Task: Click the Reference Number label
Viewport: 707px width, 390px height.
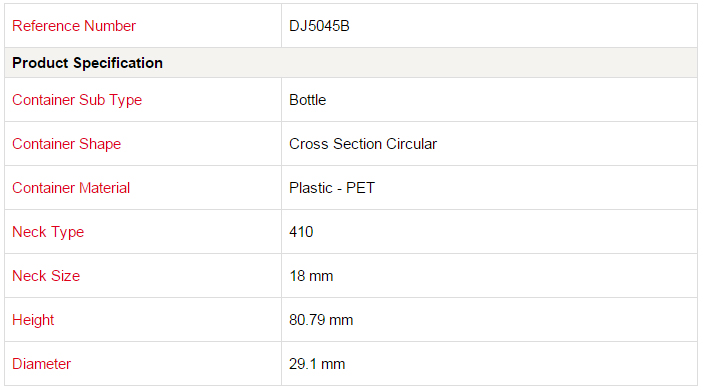Action: pos(73,26)
